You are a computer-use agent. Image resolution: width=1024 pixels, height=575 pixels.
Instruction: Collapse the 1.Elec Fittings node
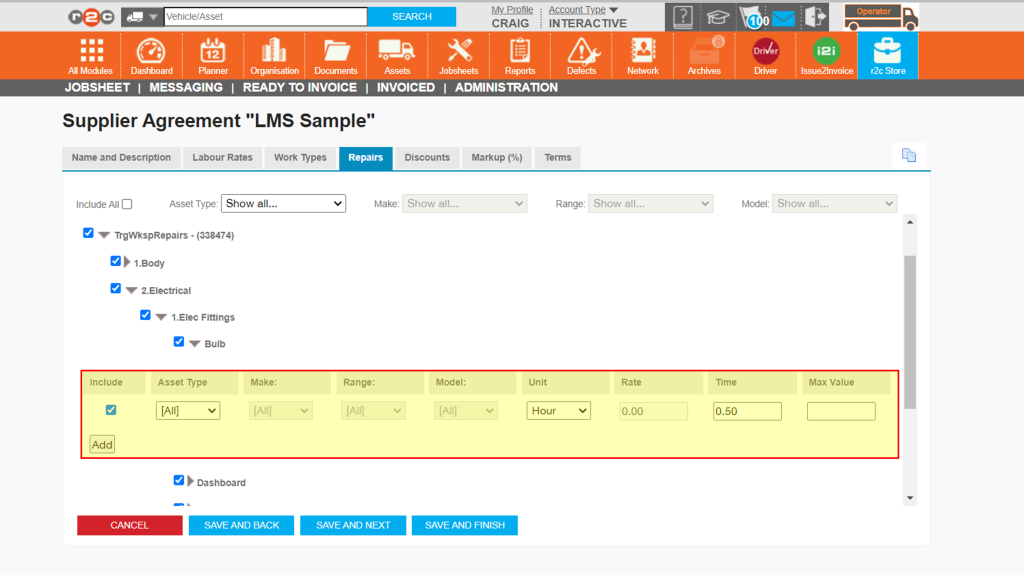coord(161,318)
